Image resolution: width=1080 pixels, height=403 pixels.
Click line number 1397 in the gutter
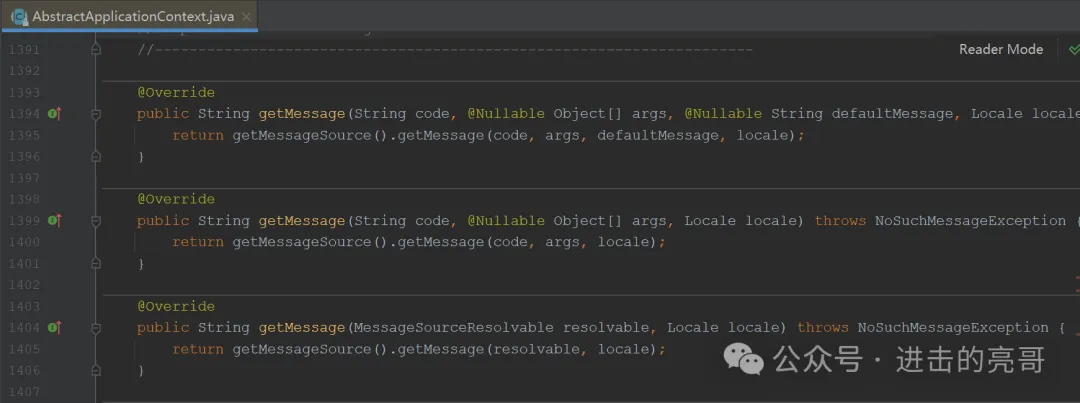[23, 178]
